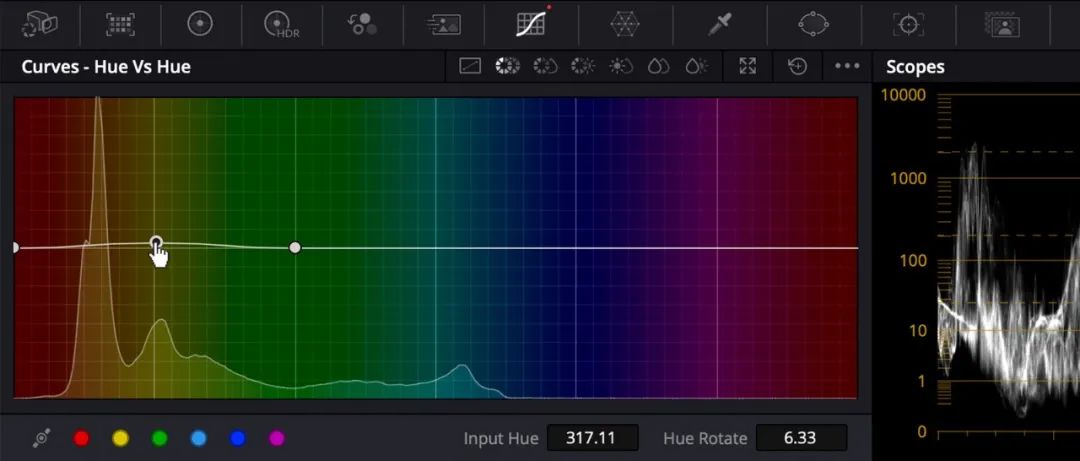
Task: Click the green hue preset swatch
Action: pos(160,438)
